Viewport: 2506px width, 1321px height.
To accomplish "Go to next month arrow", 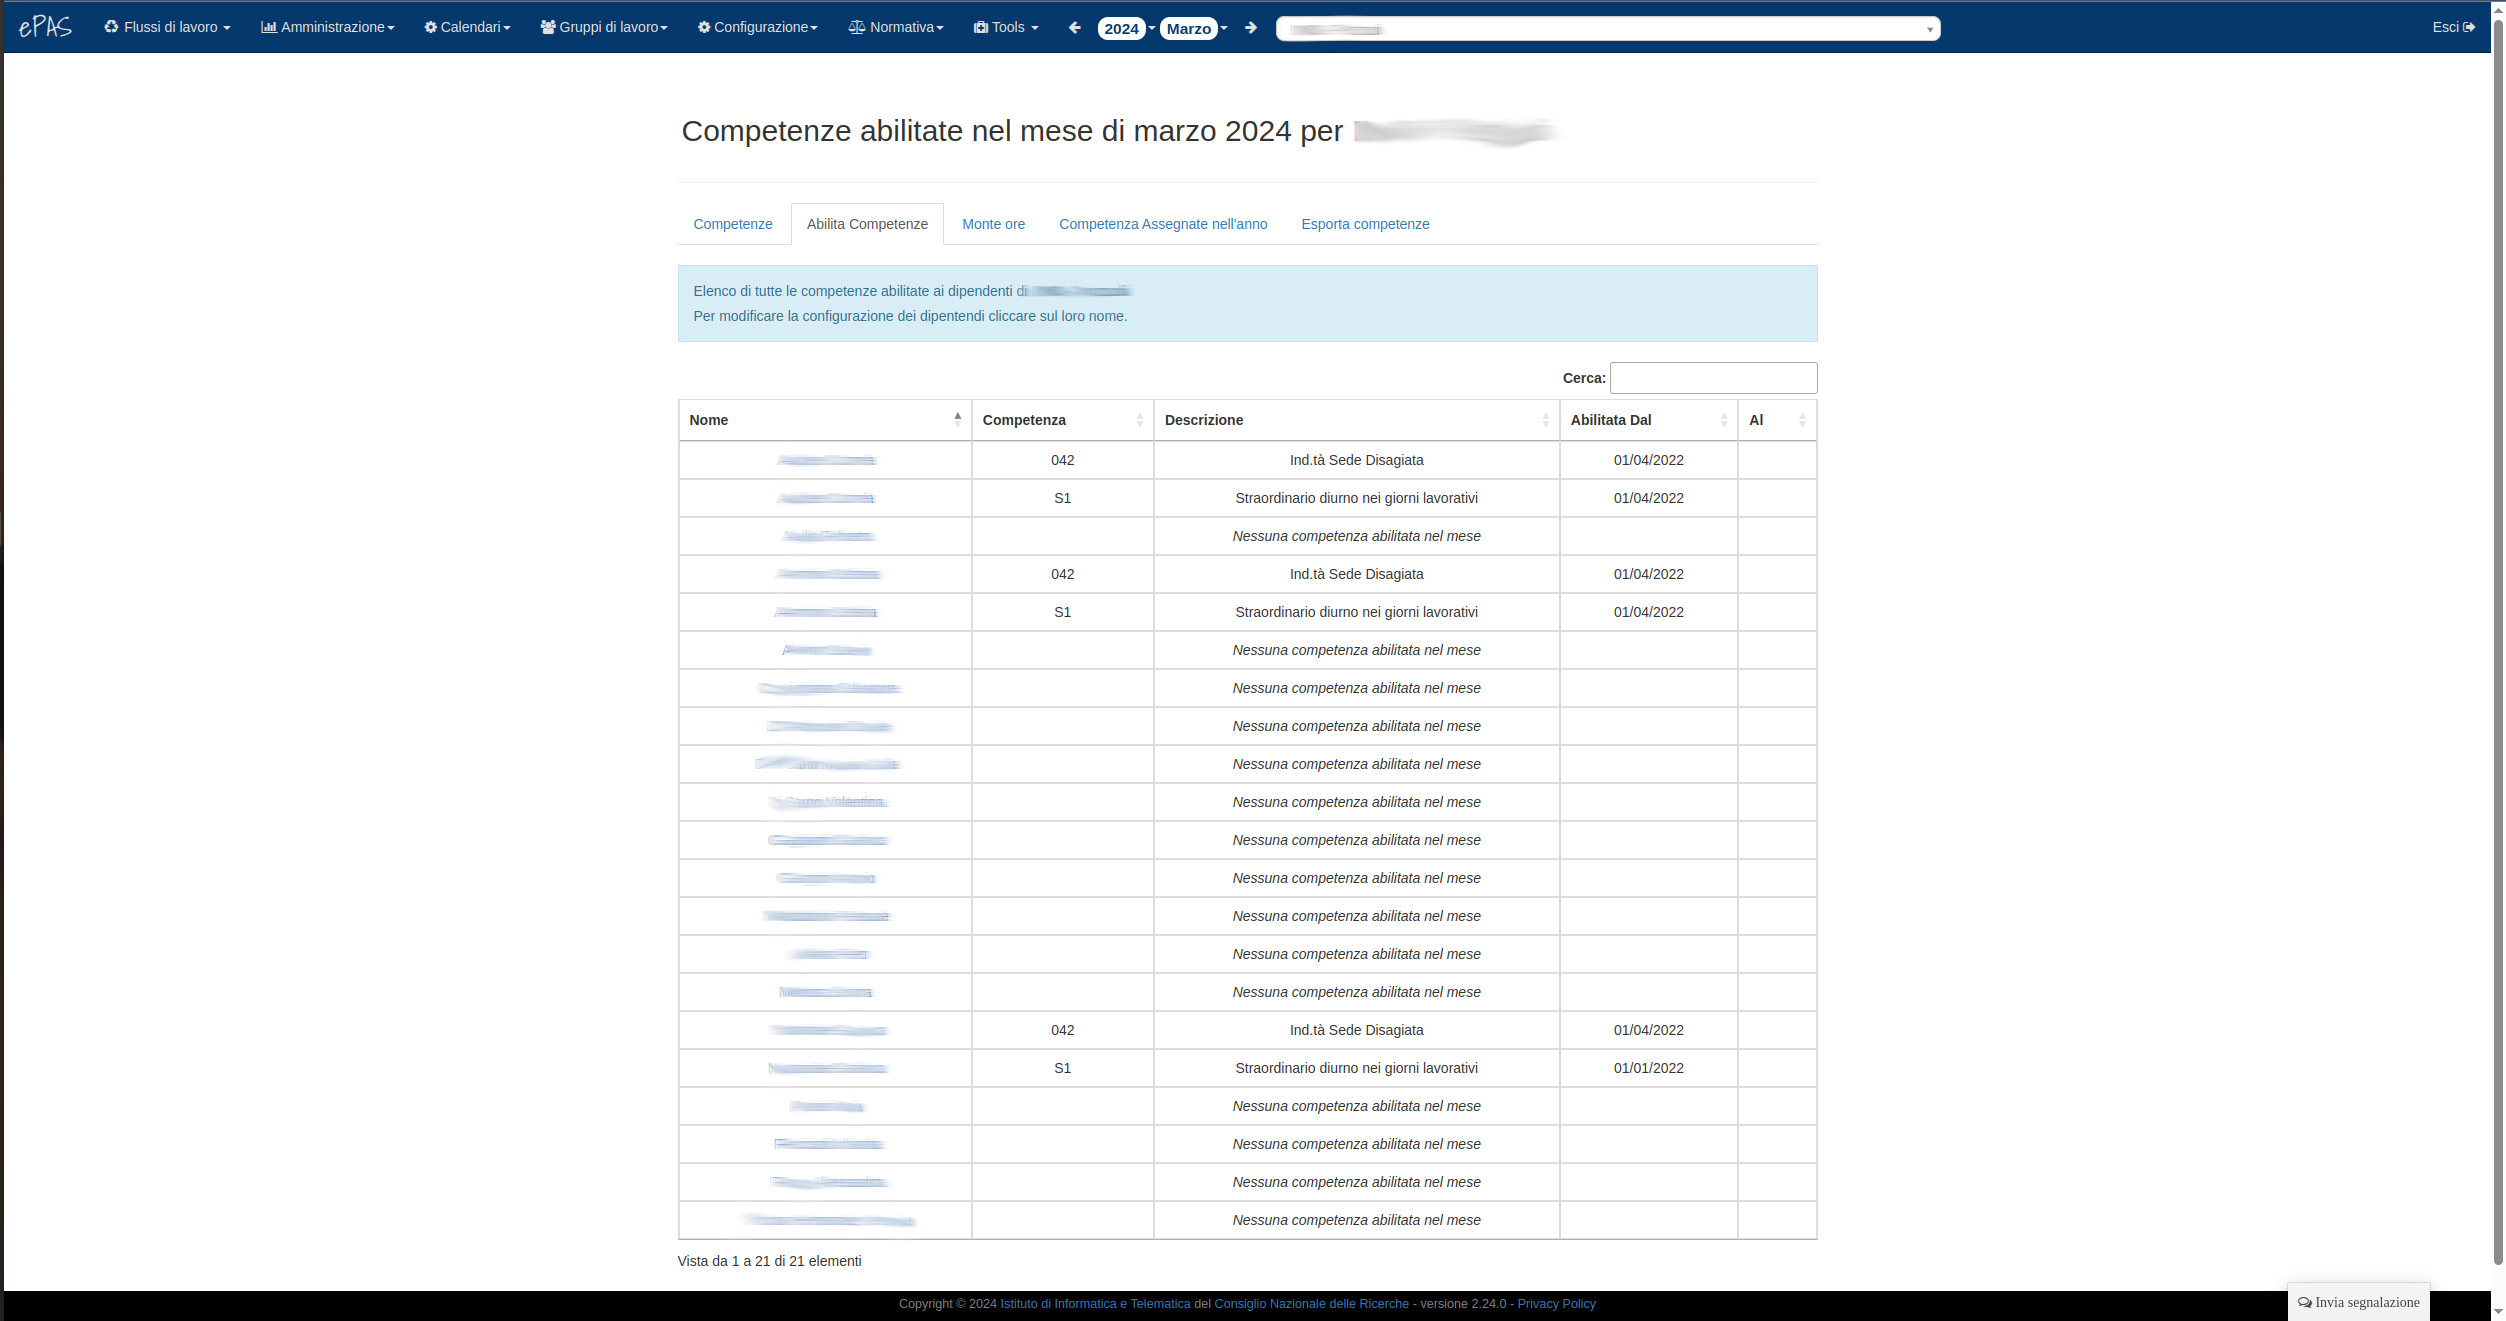I will (1251, 28).
